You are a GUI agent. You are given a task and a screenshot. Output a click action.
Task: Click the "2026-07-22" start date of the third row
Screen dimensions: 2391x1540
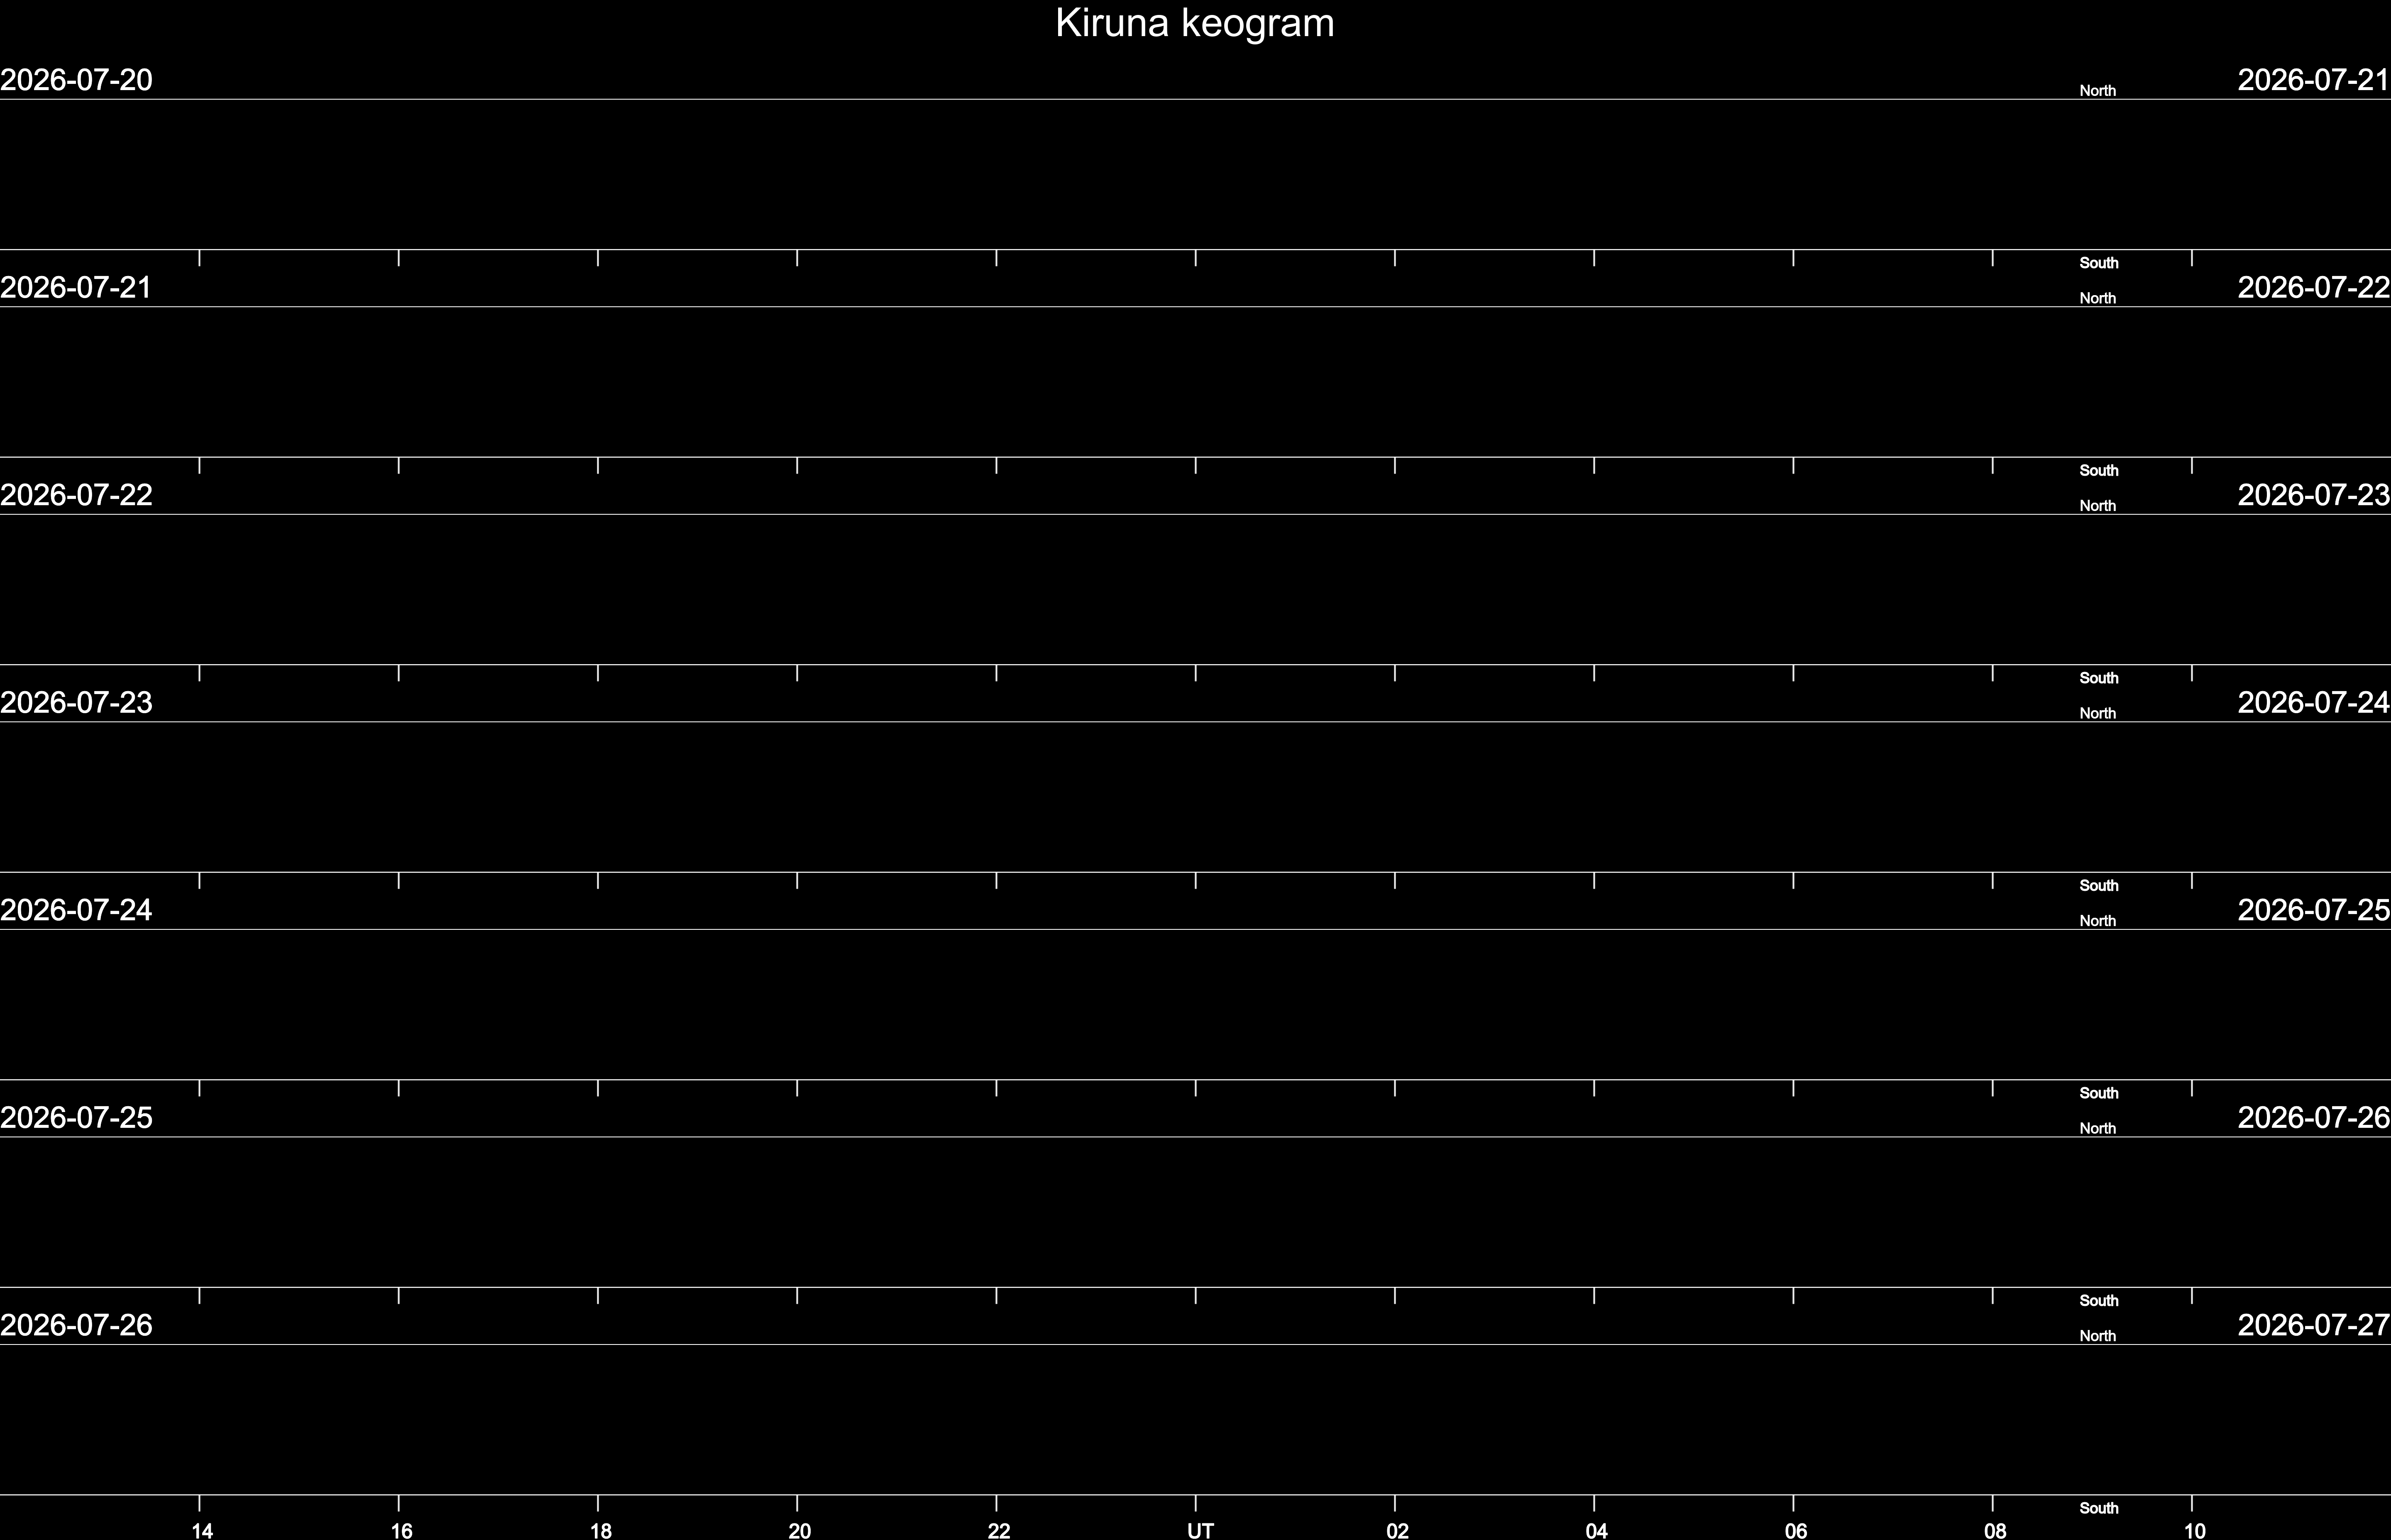coord(76,495)
